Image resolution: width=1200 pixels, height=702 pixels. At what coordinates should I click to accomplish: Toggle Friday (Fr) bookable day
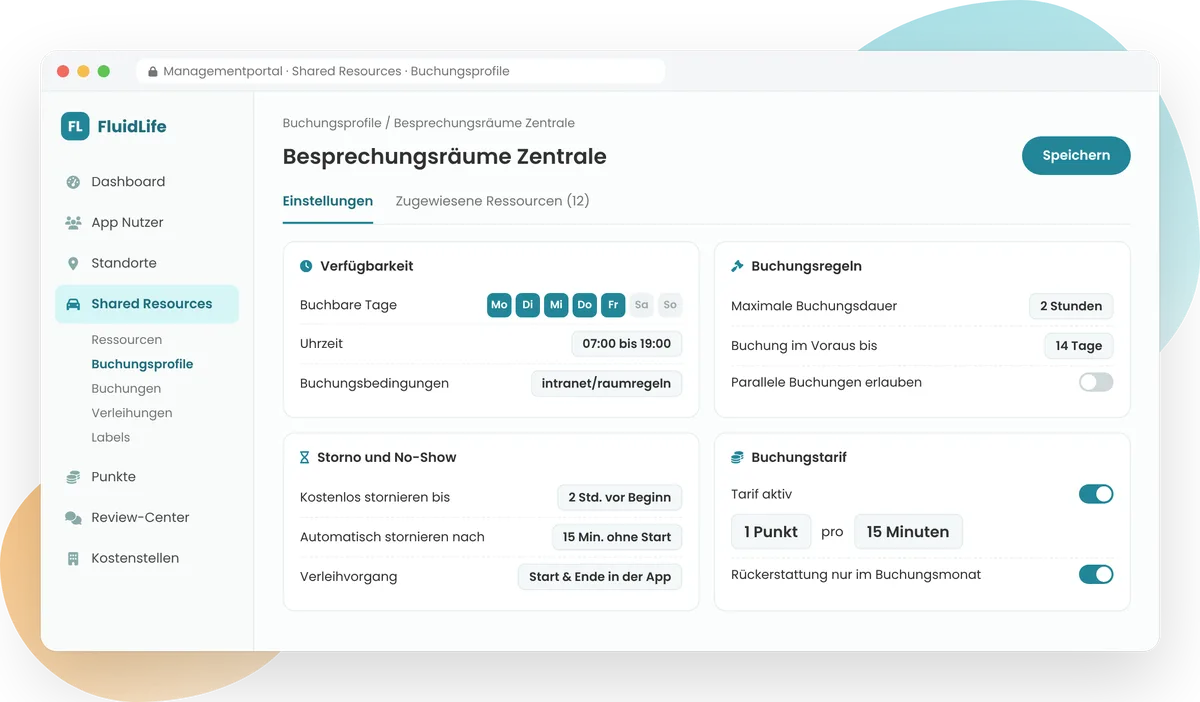[x=613, y=305]
